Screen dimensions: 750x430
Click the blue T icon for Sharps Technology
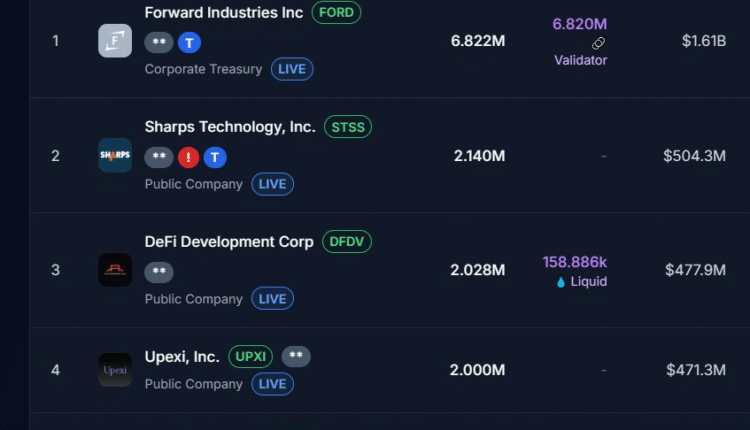click(x=215, y=157)
